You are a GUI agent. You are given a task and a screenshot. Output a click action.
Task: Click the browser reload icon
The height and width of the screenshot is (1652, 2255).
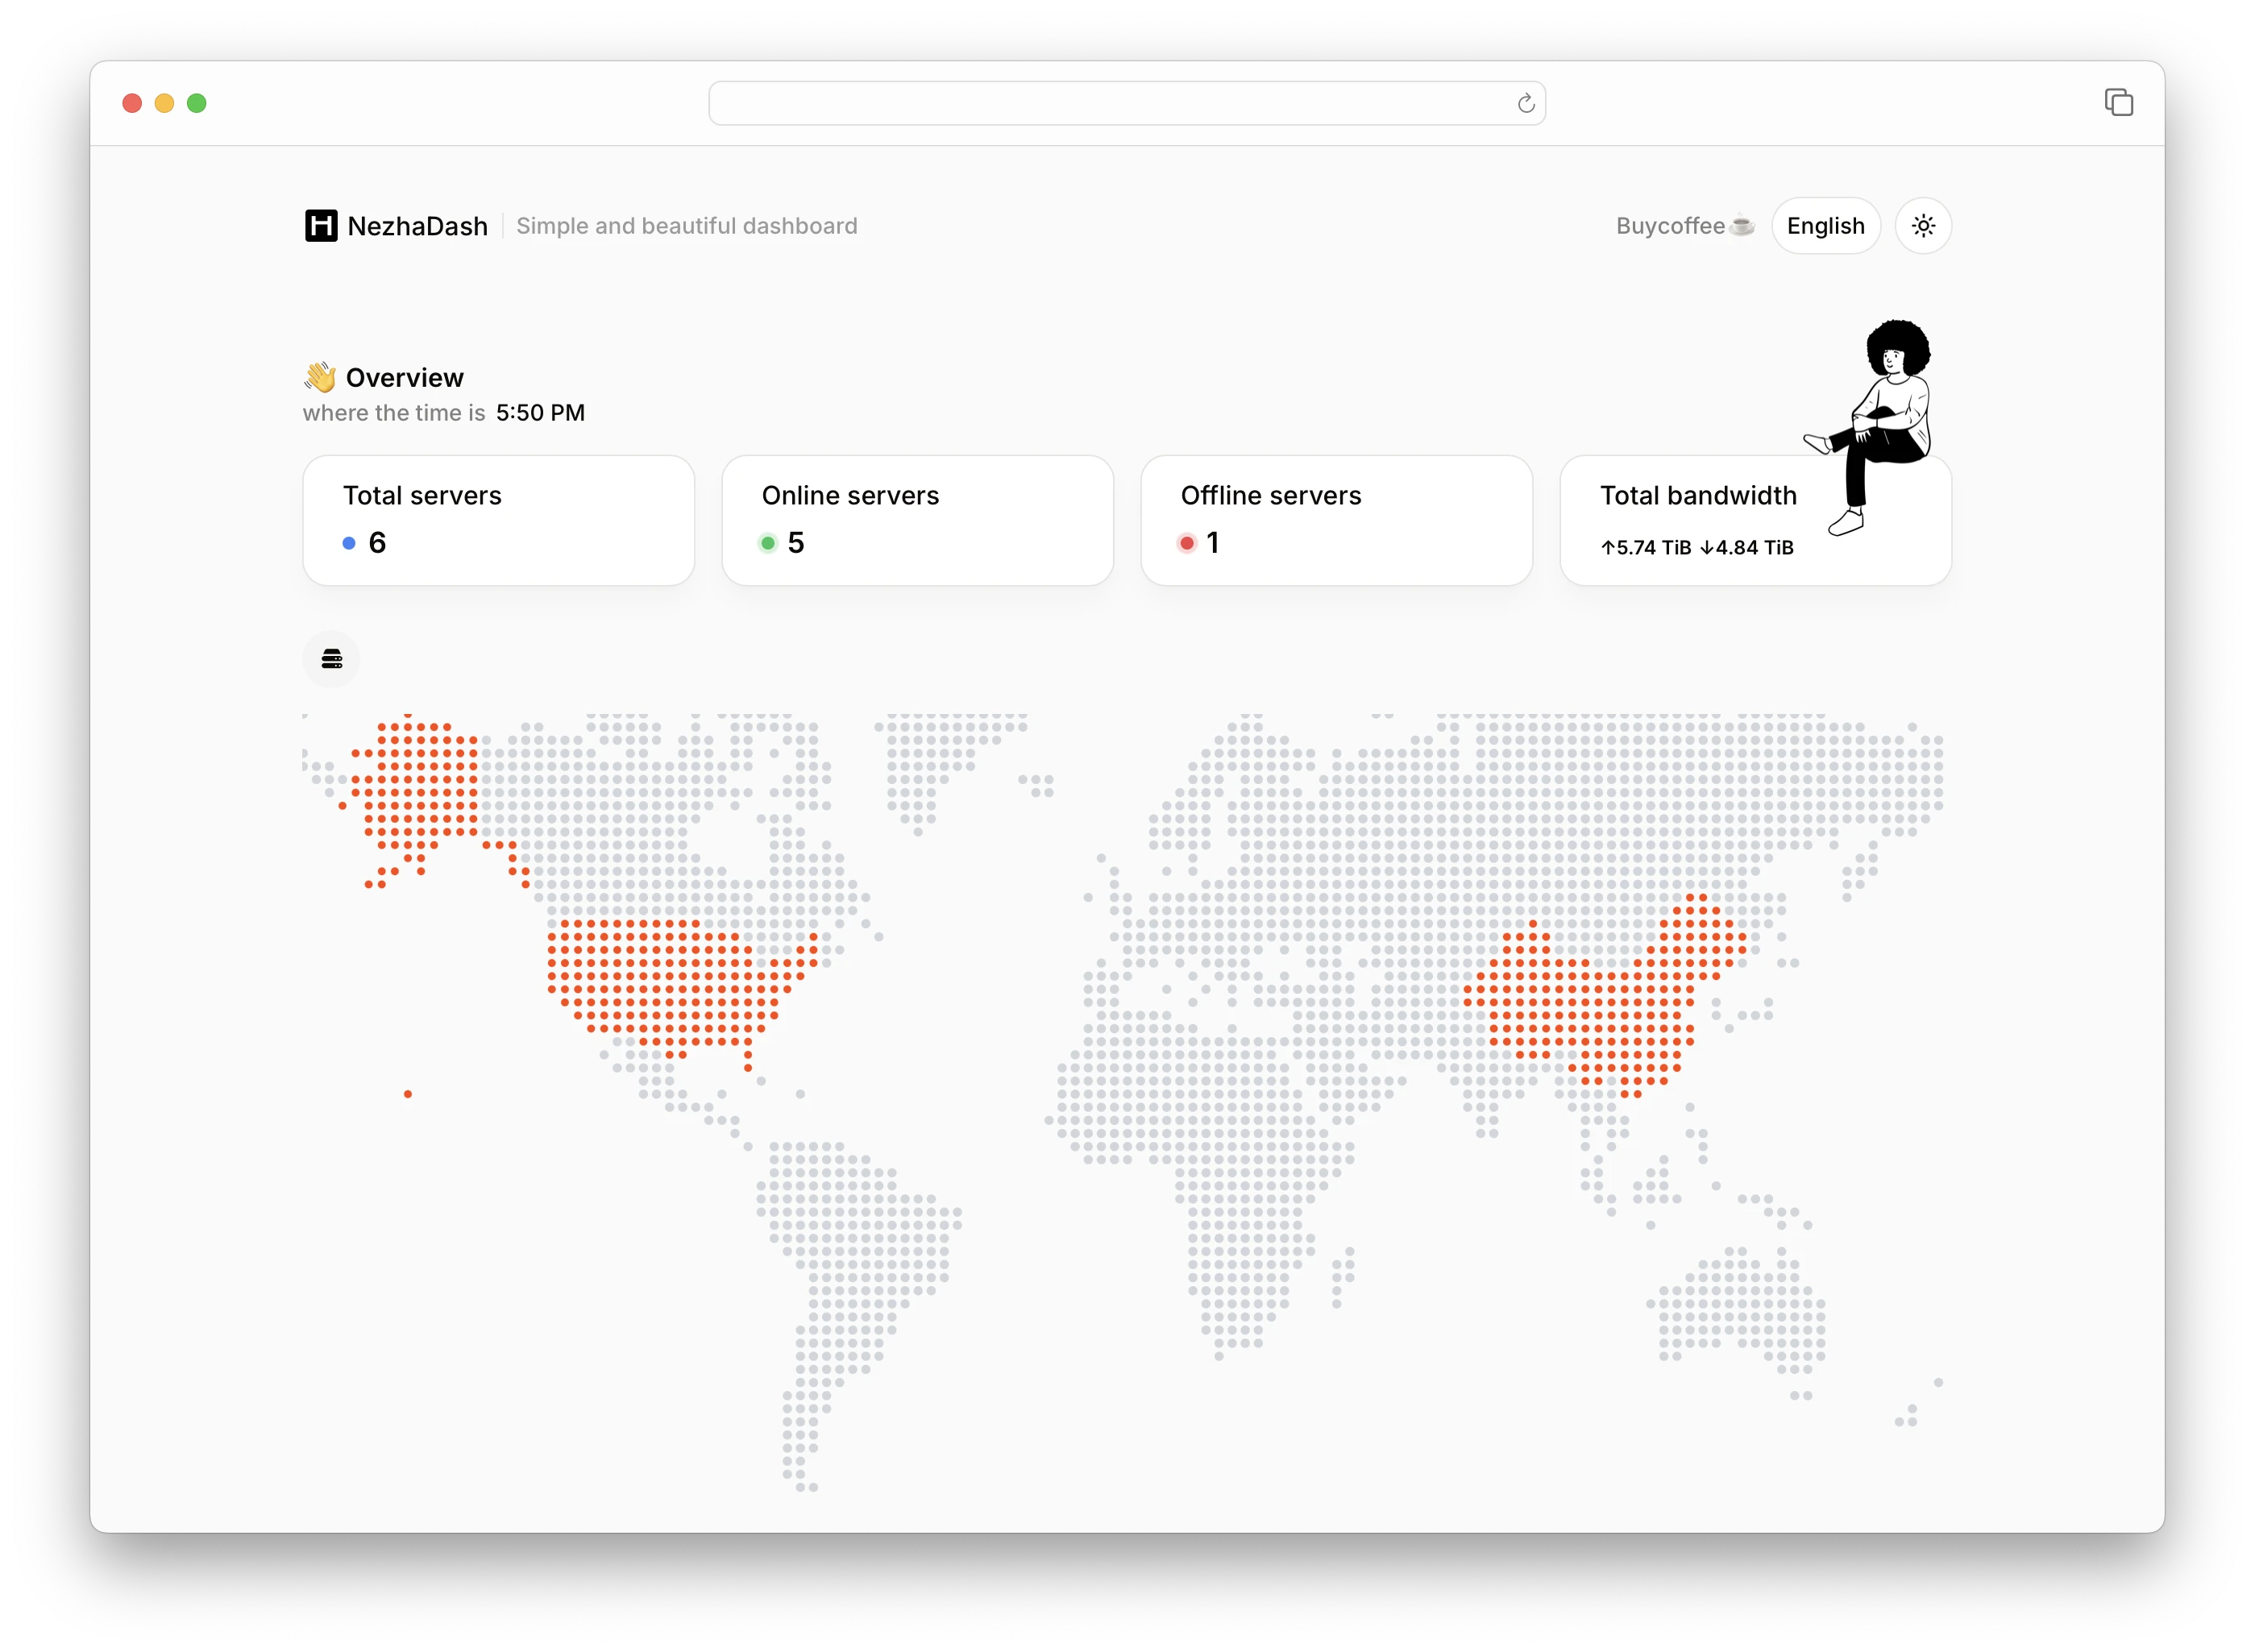point(1525,104)
